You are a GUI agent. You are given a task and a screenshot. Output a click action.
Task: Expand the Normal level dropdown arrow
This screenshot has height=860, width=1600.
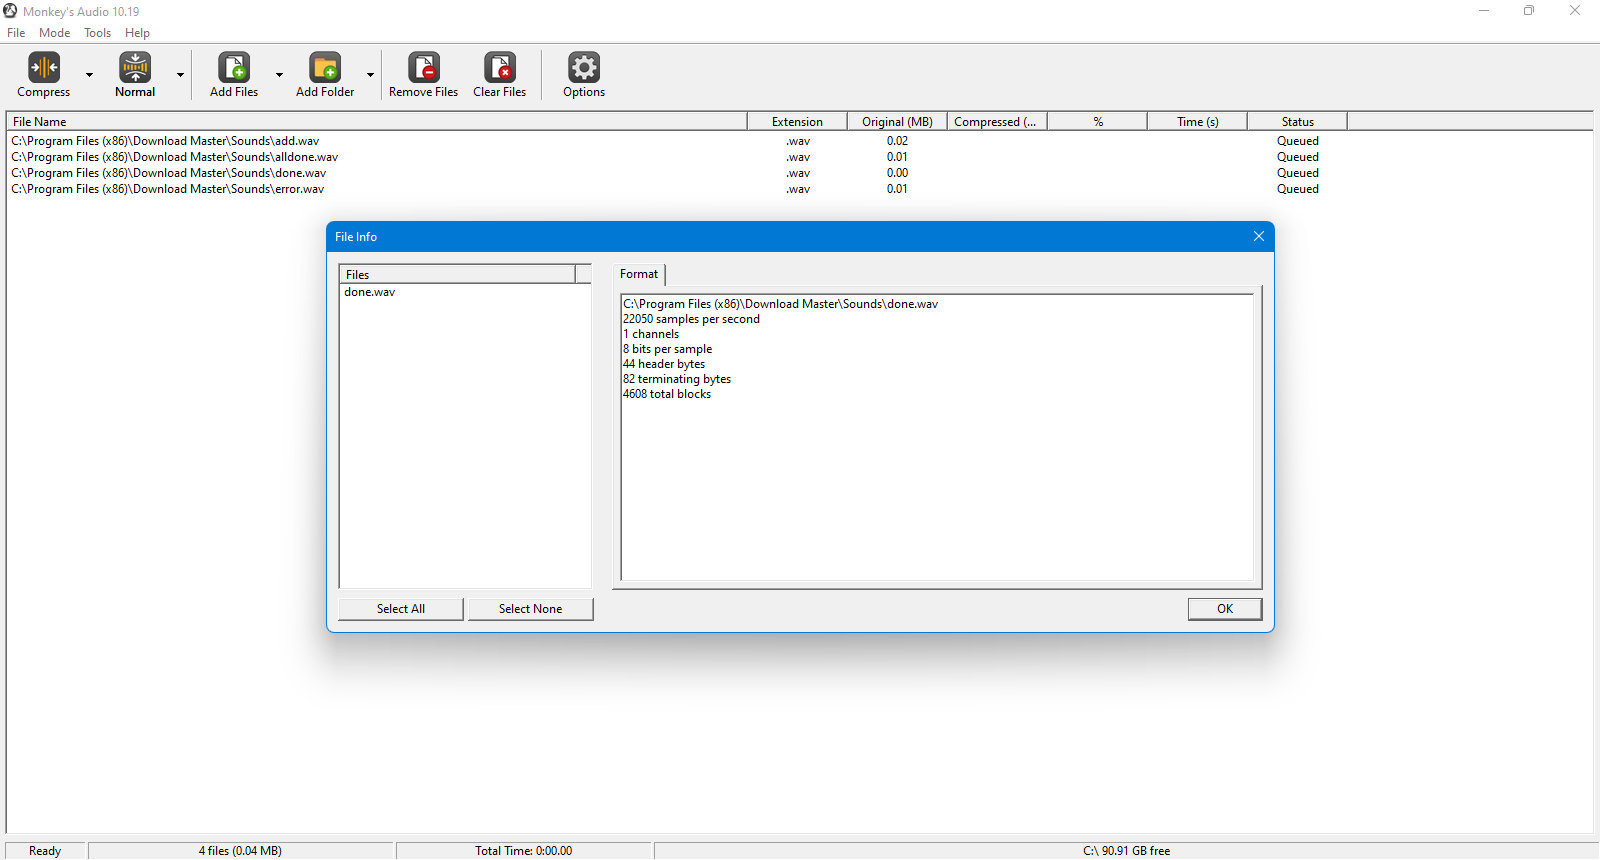[x=180, y=75]
